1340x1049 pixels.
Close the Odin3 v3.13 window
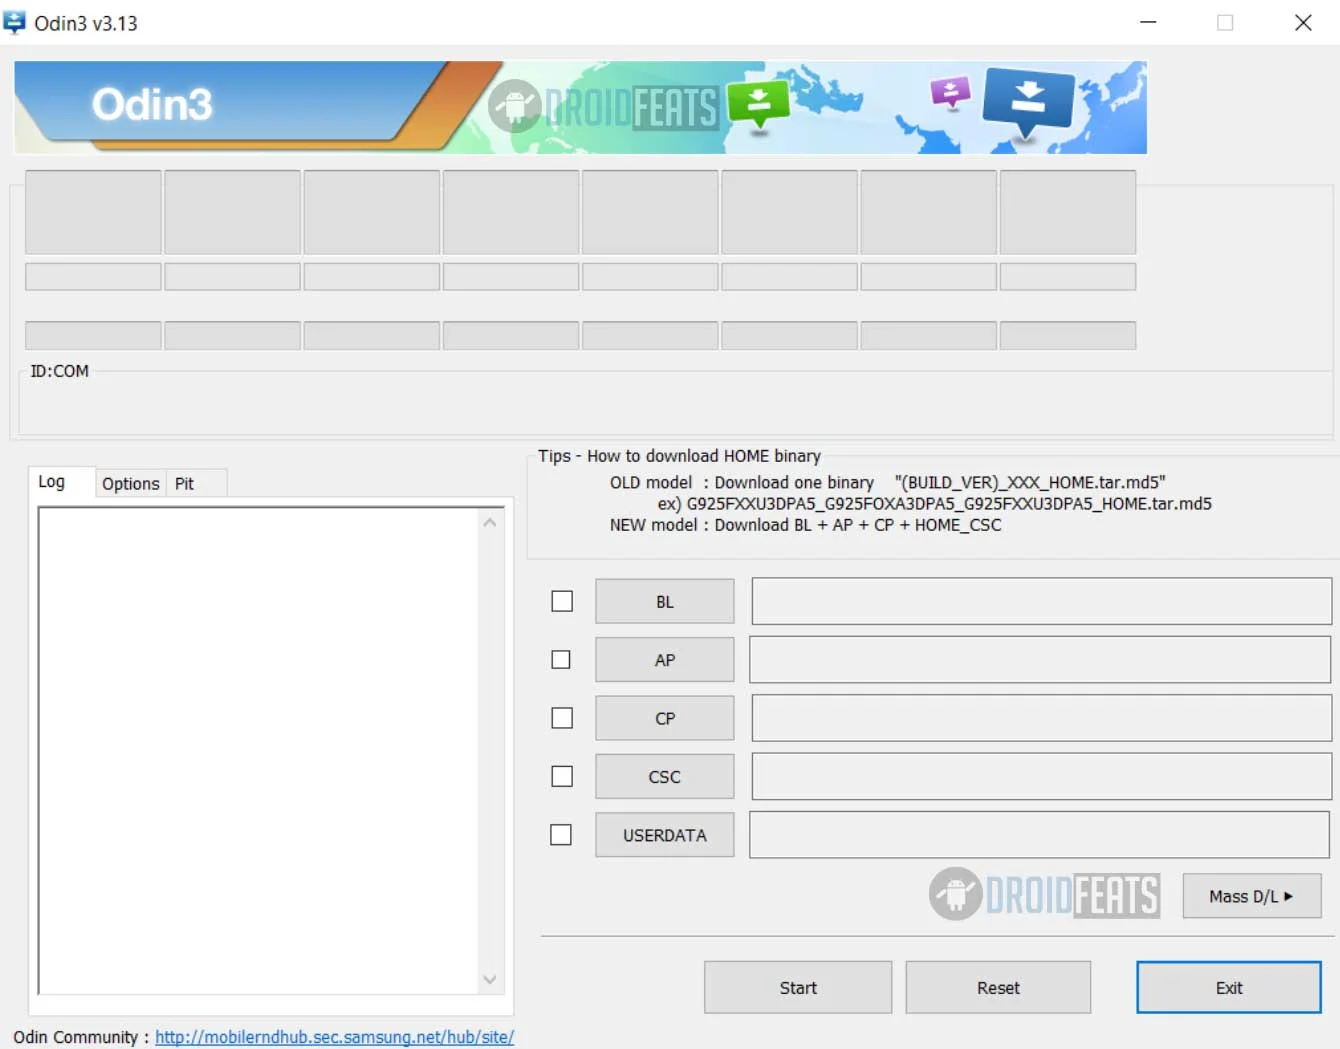point(1303,22)
